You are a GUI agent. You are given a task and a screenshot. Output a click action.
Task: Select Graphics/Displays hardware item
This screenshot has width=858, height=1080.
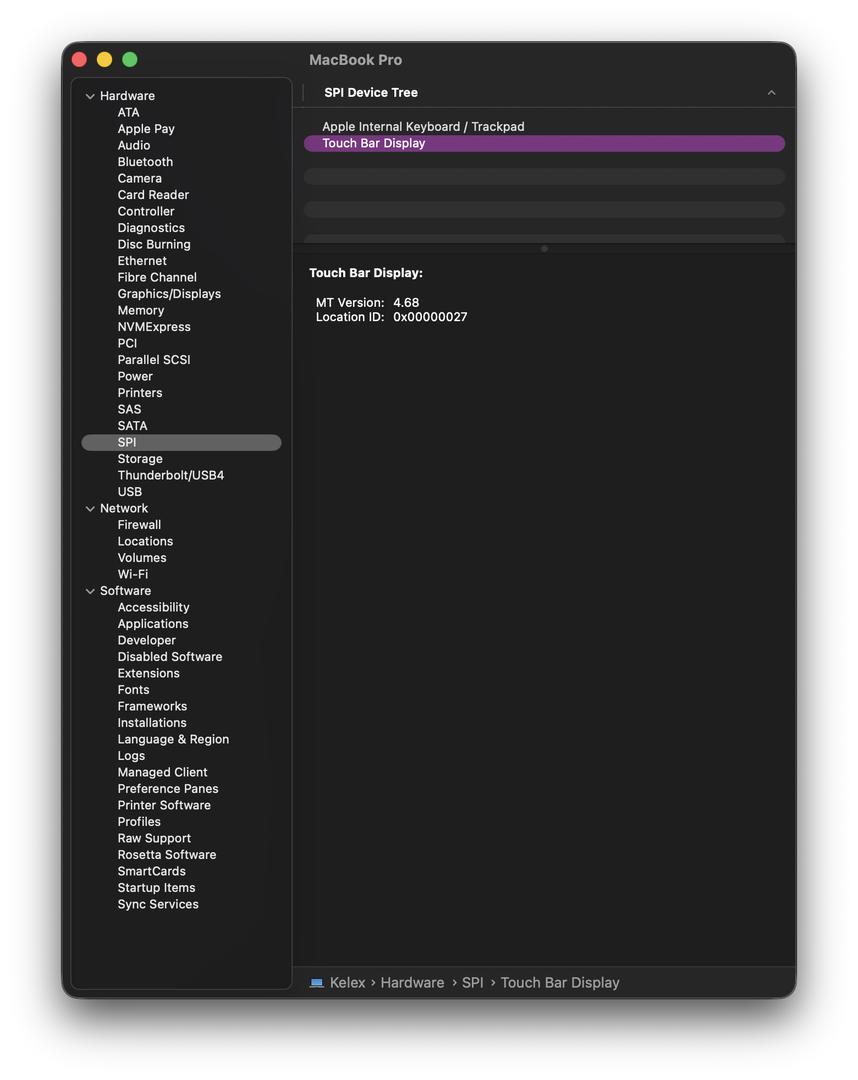(169, 294)
